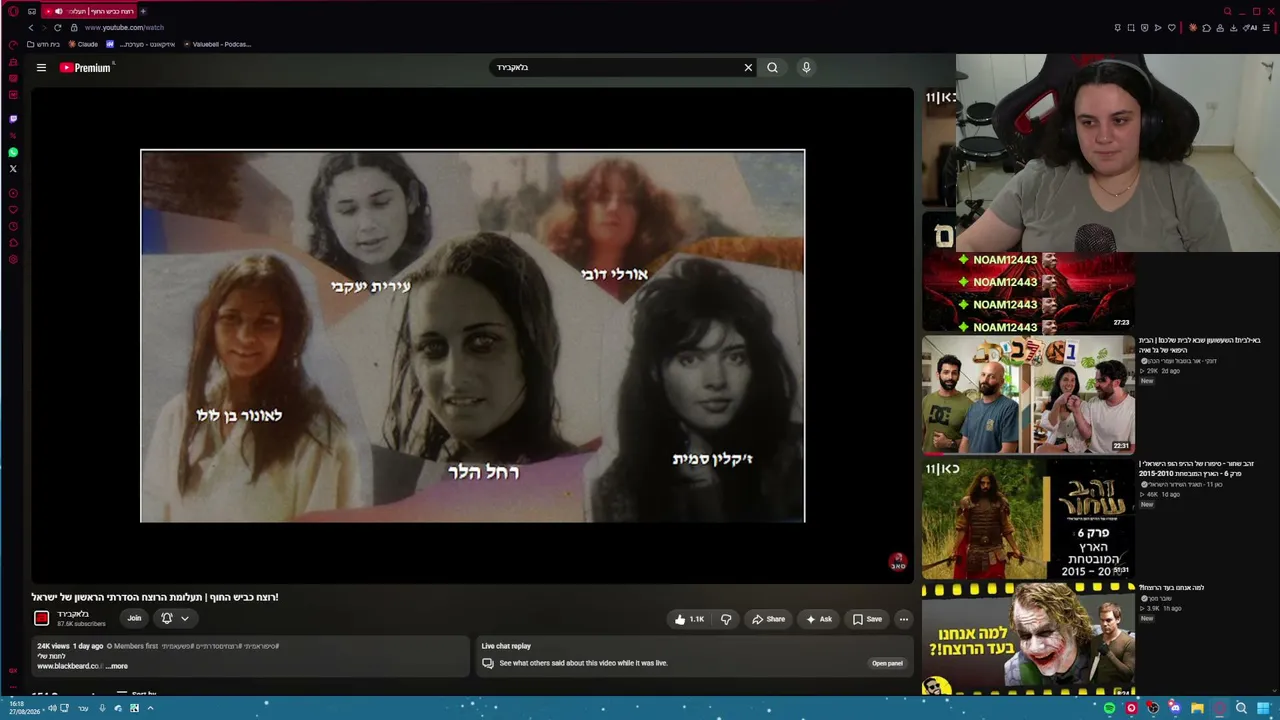Open the Claude bookmark

[83, 44]
